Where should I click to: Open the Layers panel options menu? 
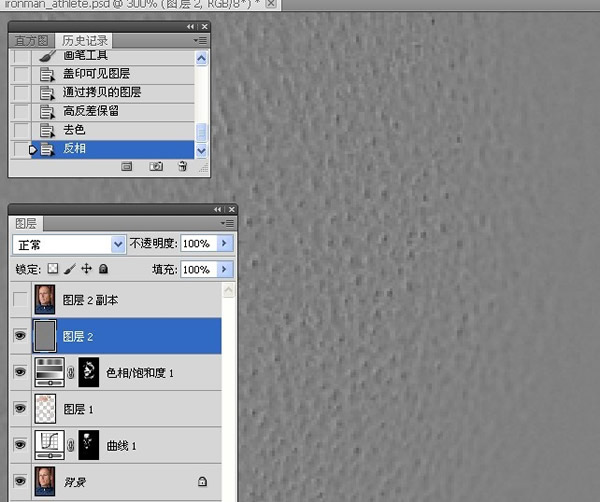[x=227, y=223]
